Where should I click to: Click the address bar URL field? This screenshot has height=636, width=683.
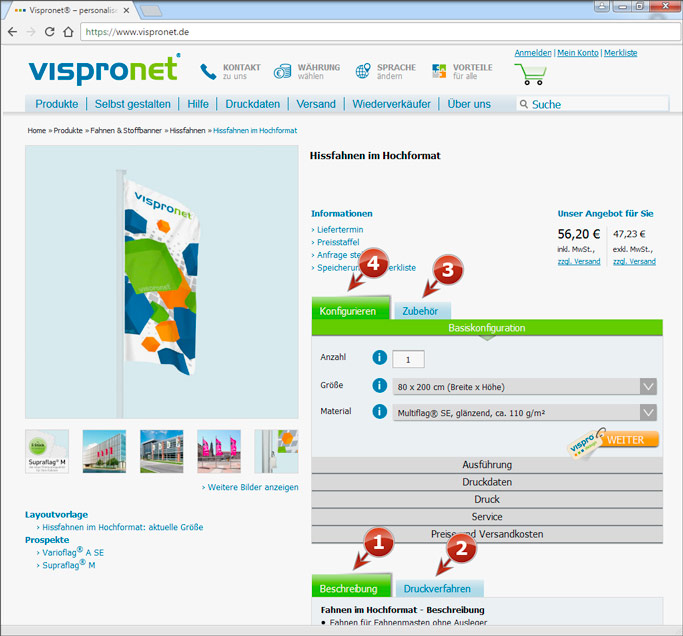point(380,32)
